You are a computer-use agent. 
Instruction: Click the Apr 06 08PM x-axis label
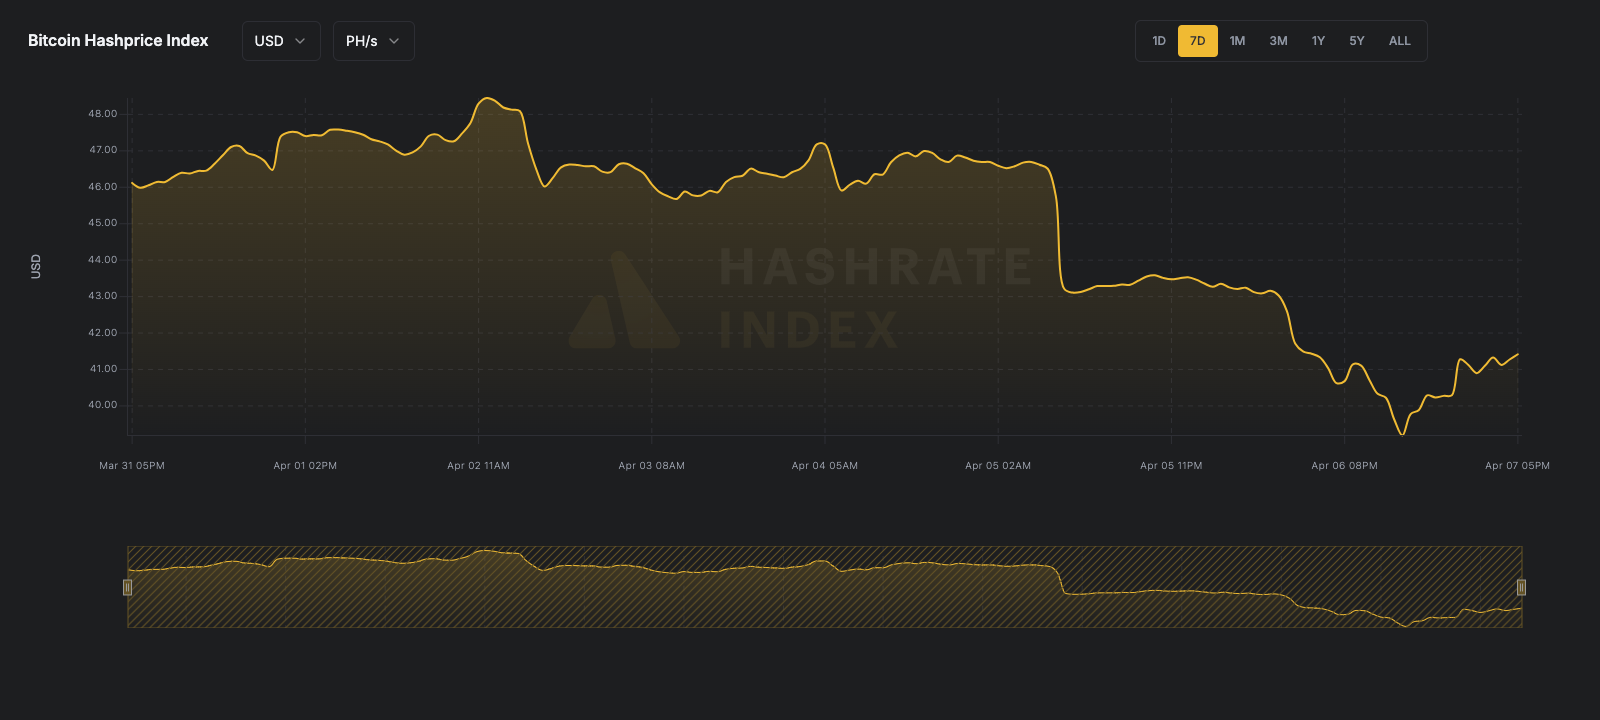click(x=1344, y=466)
